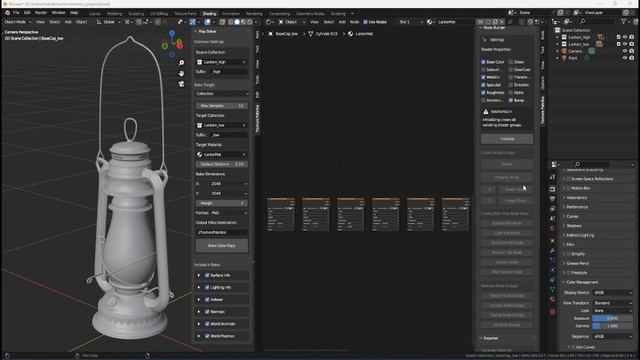
Task: Click the viewport overlays toggle icon
Action: [x=208, y=22]
